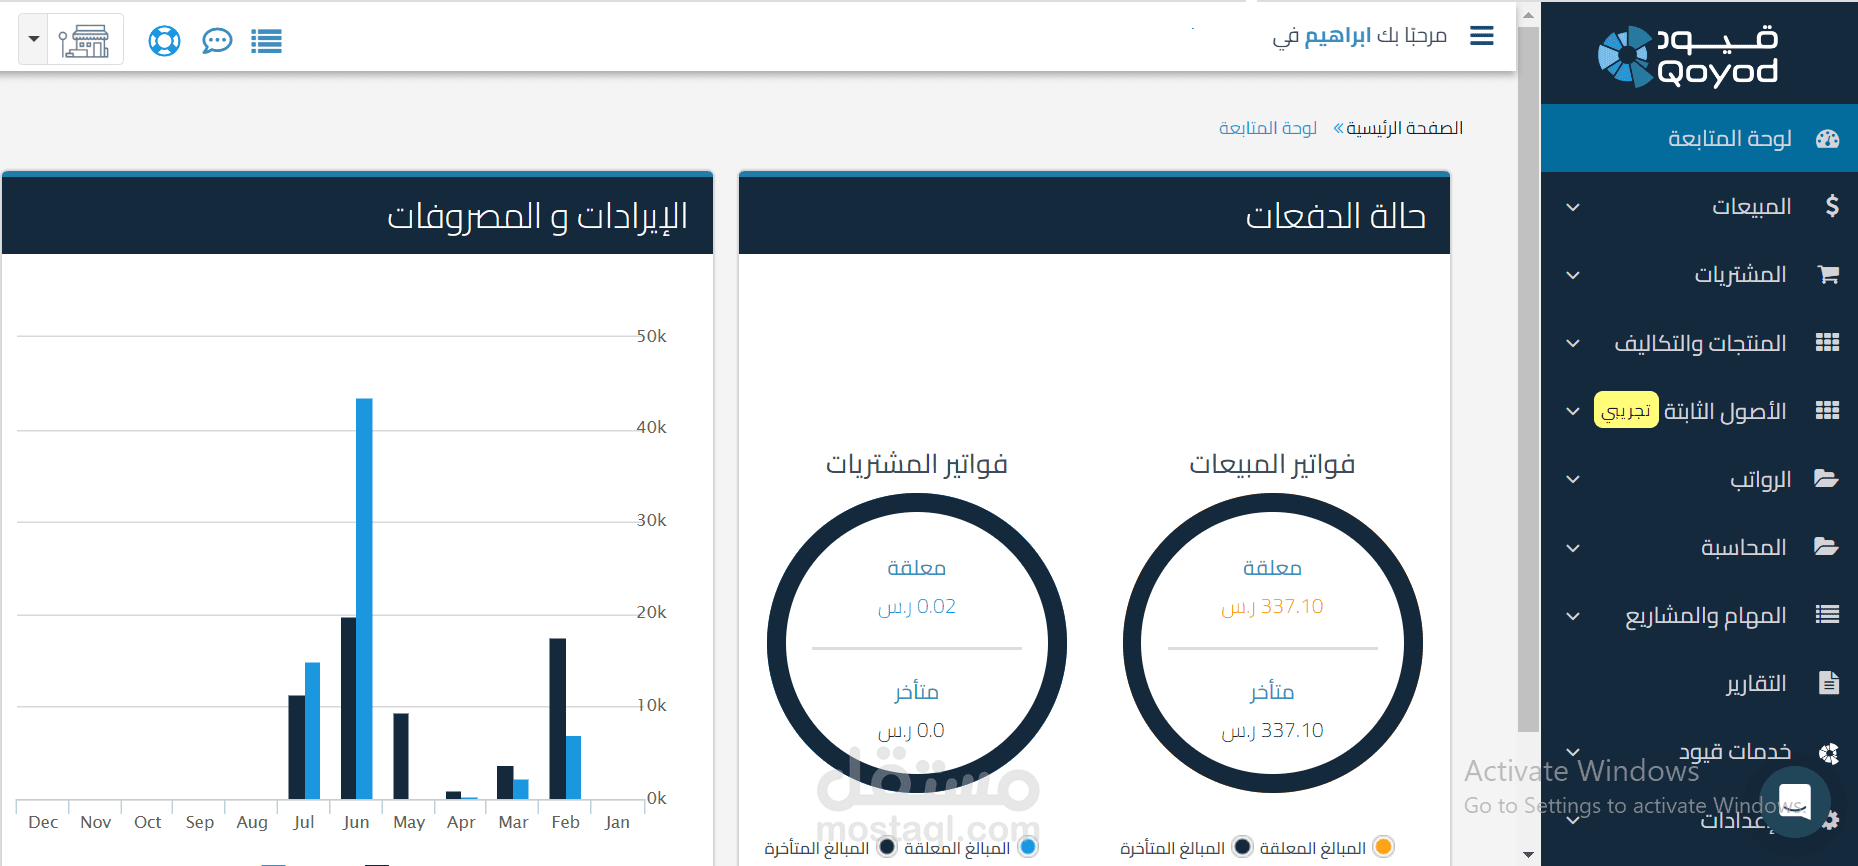This screenshot has width=1858, height=866.
Task: Click the فواتير المبيعات chart title
Action: (1272, 464)
